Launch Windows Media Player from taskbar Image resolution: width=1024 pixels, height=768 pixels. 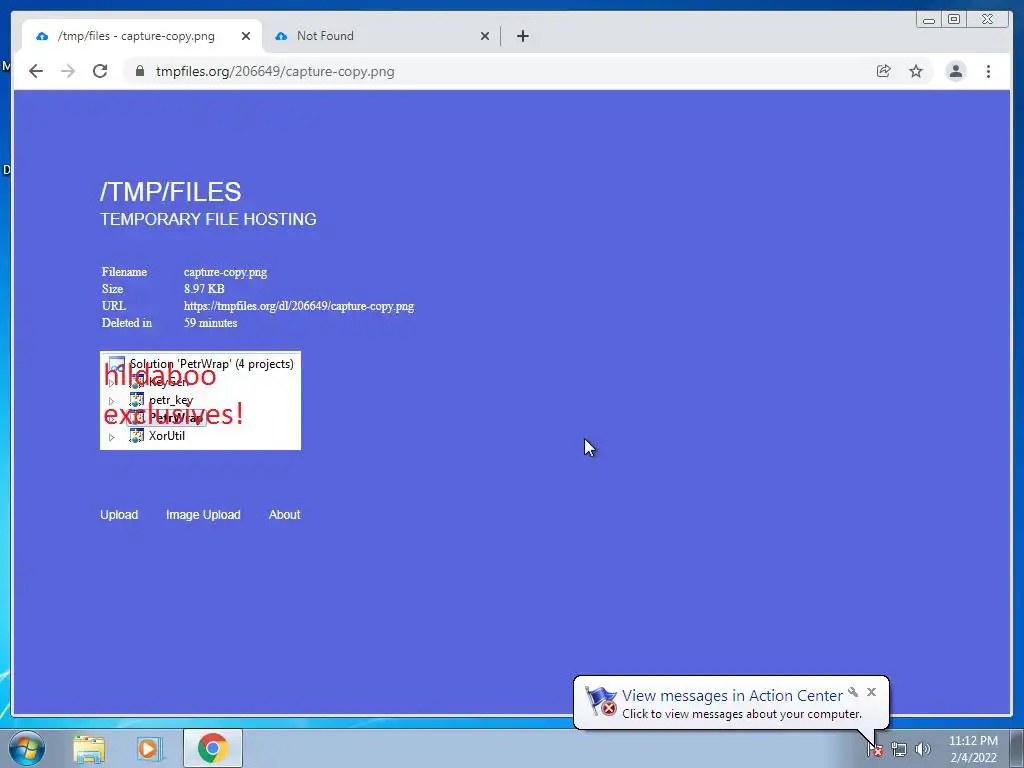tap(149, 748)
